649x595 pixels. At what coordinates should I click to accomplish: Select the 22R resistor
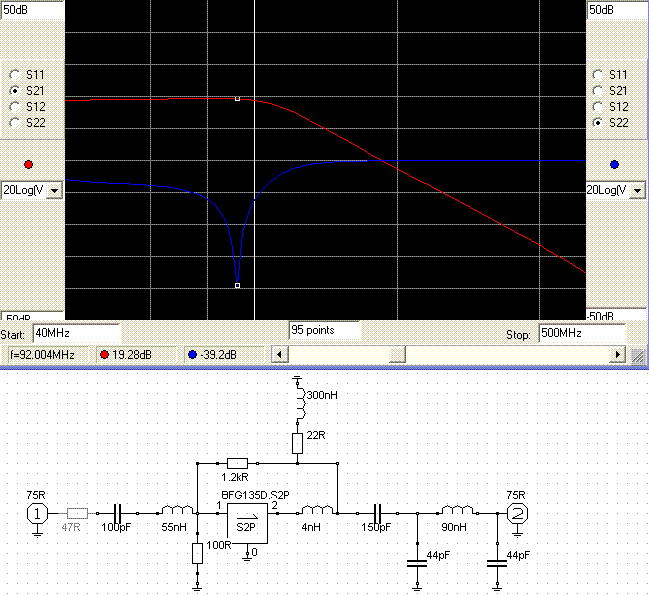297,443
